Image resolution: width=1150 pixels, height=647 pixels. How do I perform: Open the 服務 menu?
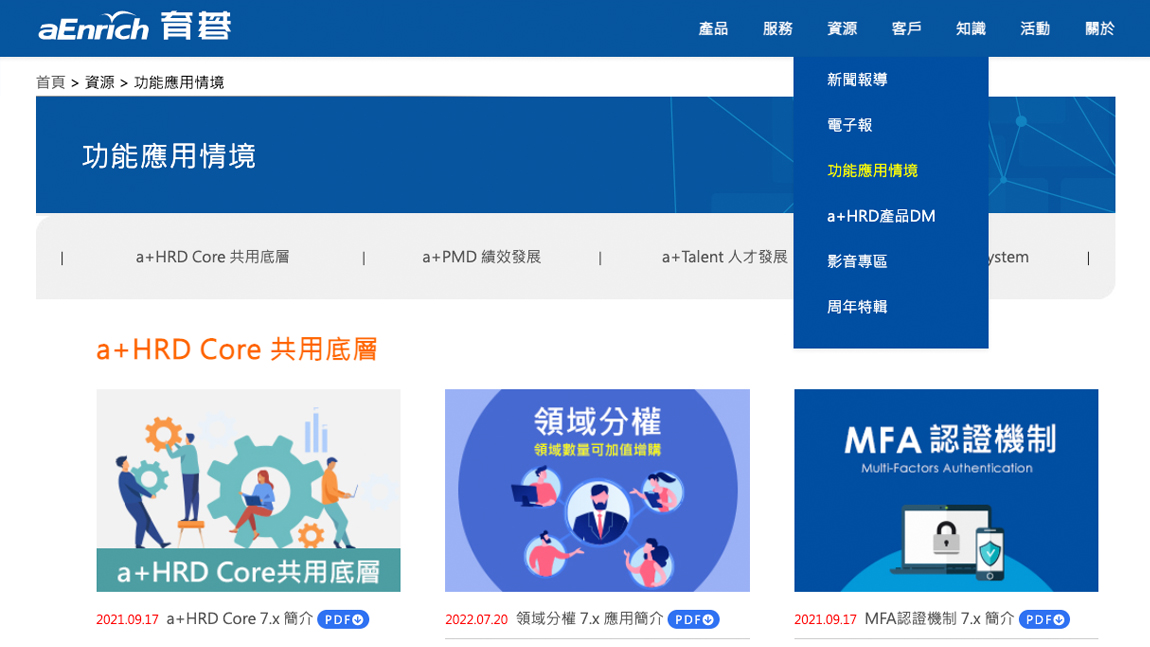click(777, 29)
